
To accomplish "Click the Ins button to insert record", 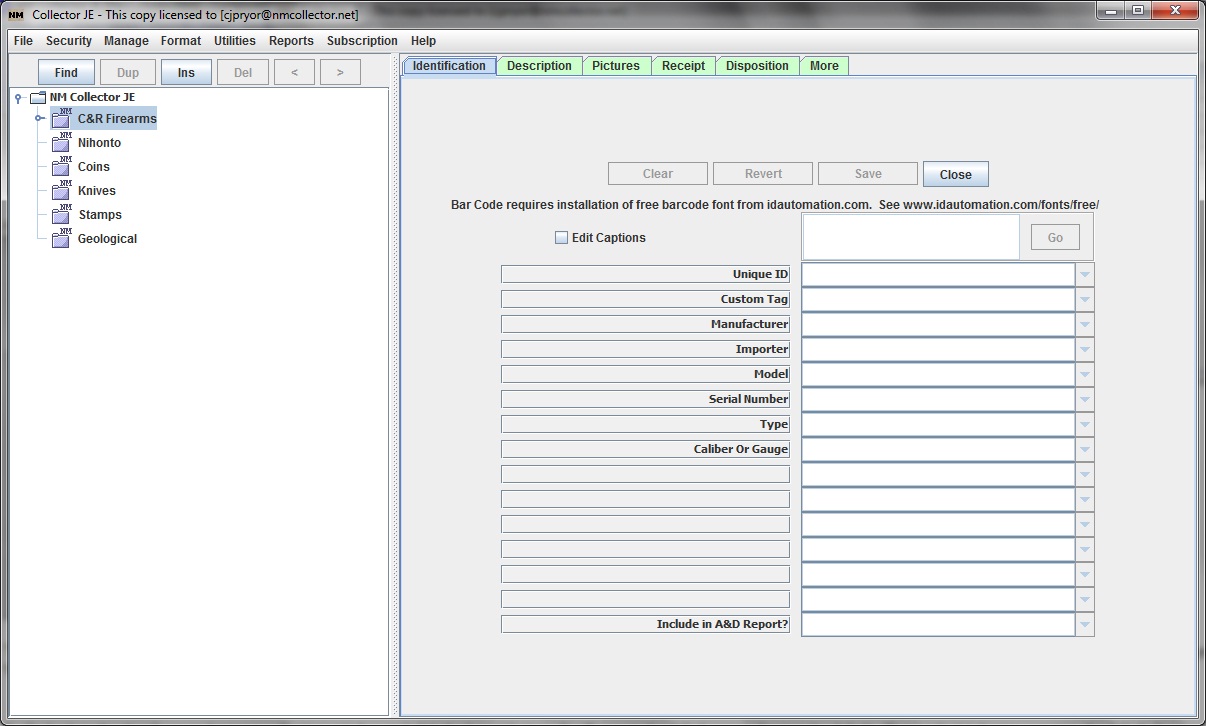I will [186, 73].
